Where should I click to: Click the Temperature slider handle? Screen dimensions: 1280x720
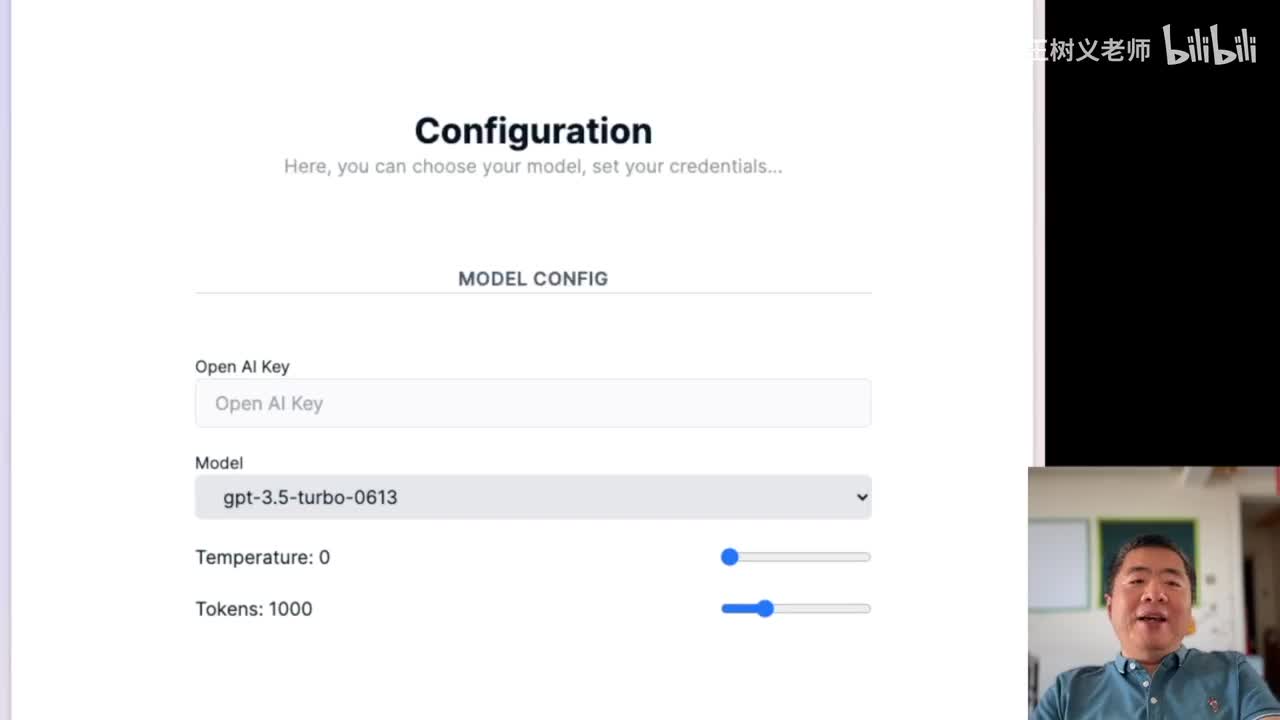(730, 557)
